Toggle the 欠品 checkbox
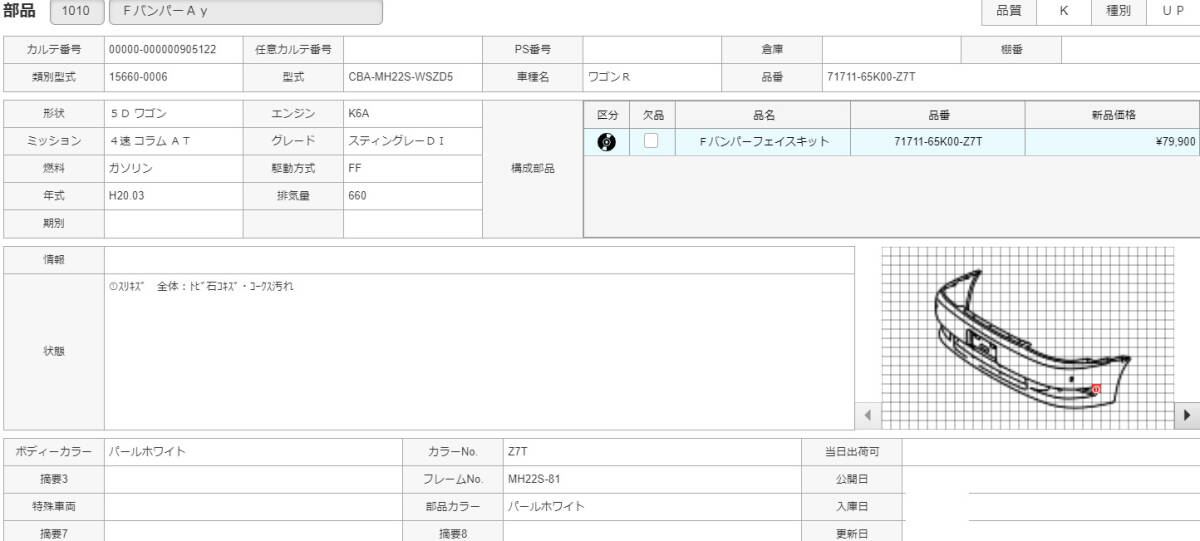Image resolution: width=1200 pixels, height=541 pixels. click(651, 142)
